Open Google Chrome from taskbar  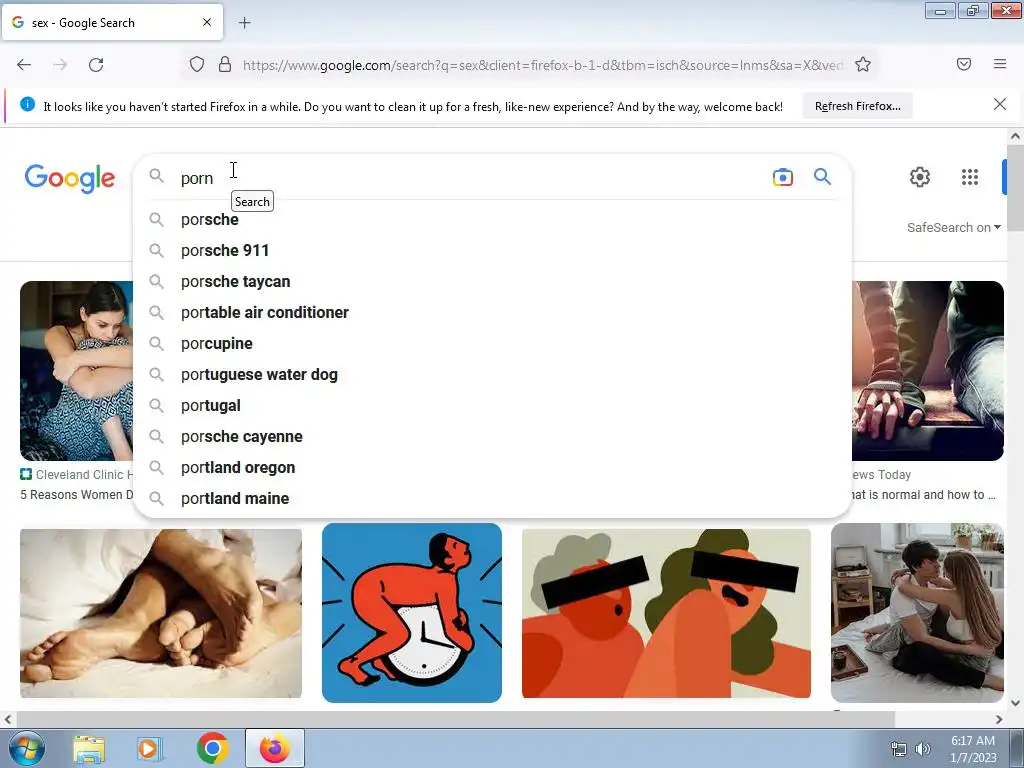click(x=212, y=748)
